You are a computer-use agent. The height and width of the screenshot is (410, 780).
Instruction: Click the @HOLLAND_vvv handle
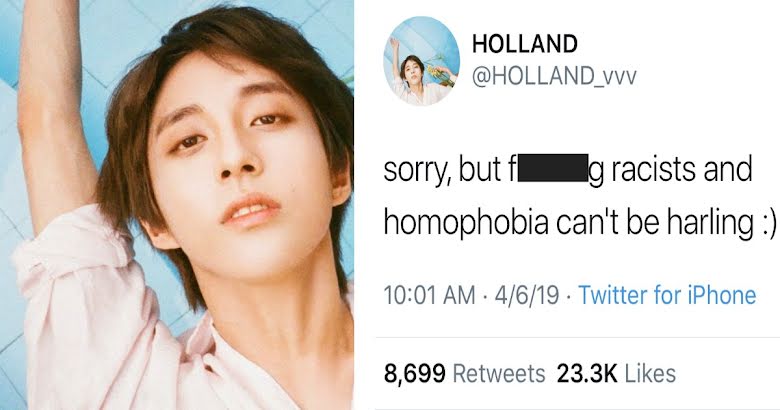coord(554,77)
